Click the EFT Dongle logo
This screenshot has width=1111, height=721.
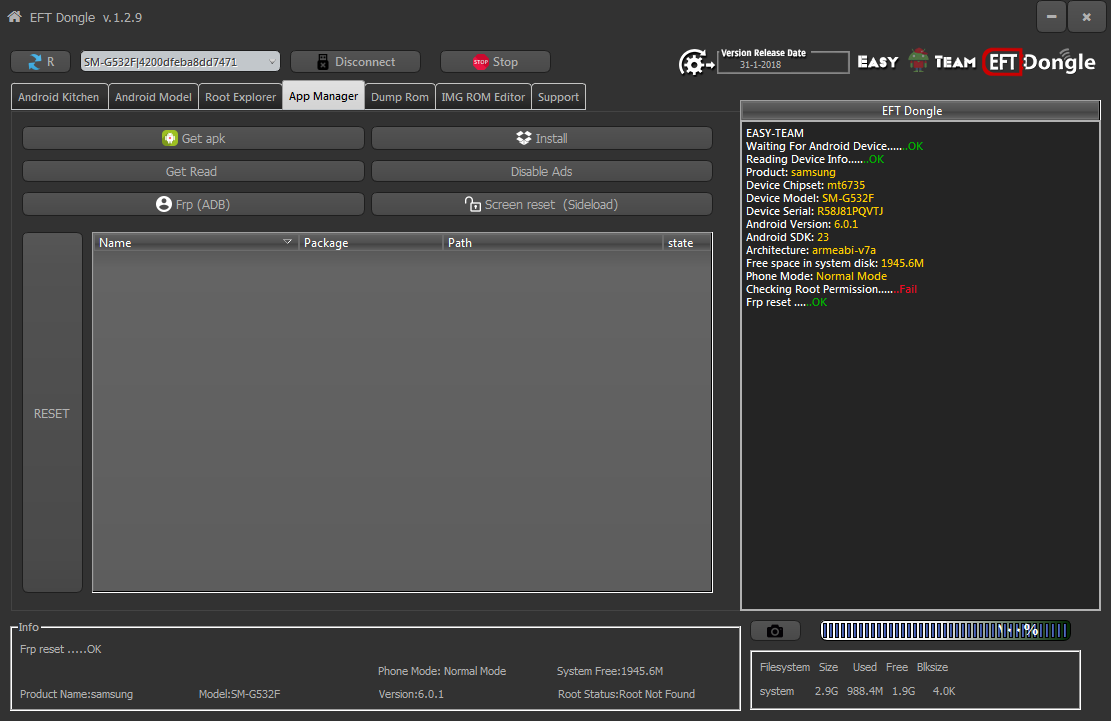click(x=1039, y=62)
